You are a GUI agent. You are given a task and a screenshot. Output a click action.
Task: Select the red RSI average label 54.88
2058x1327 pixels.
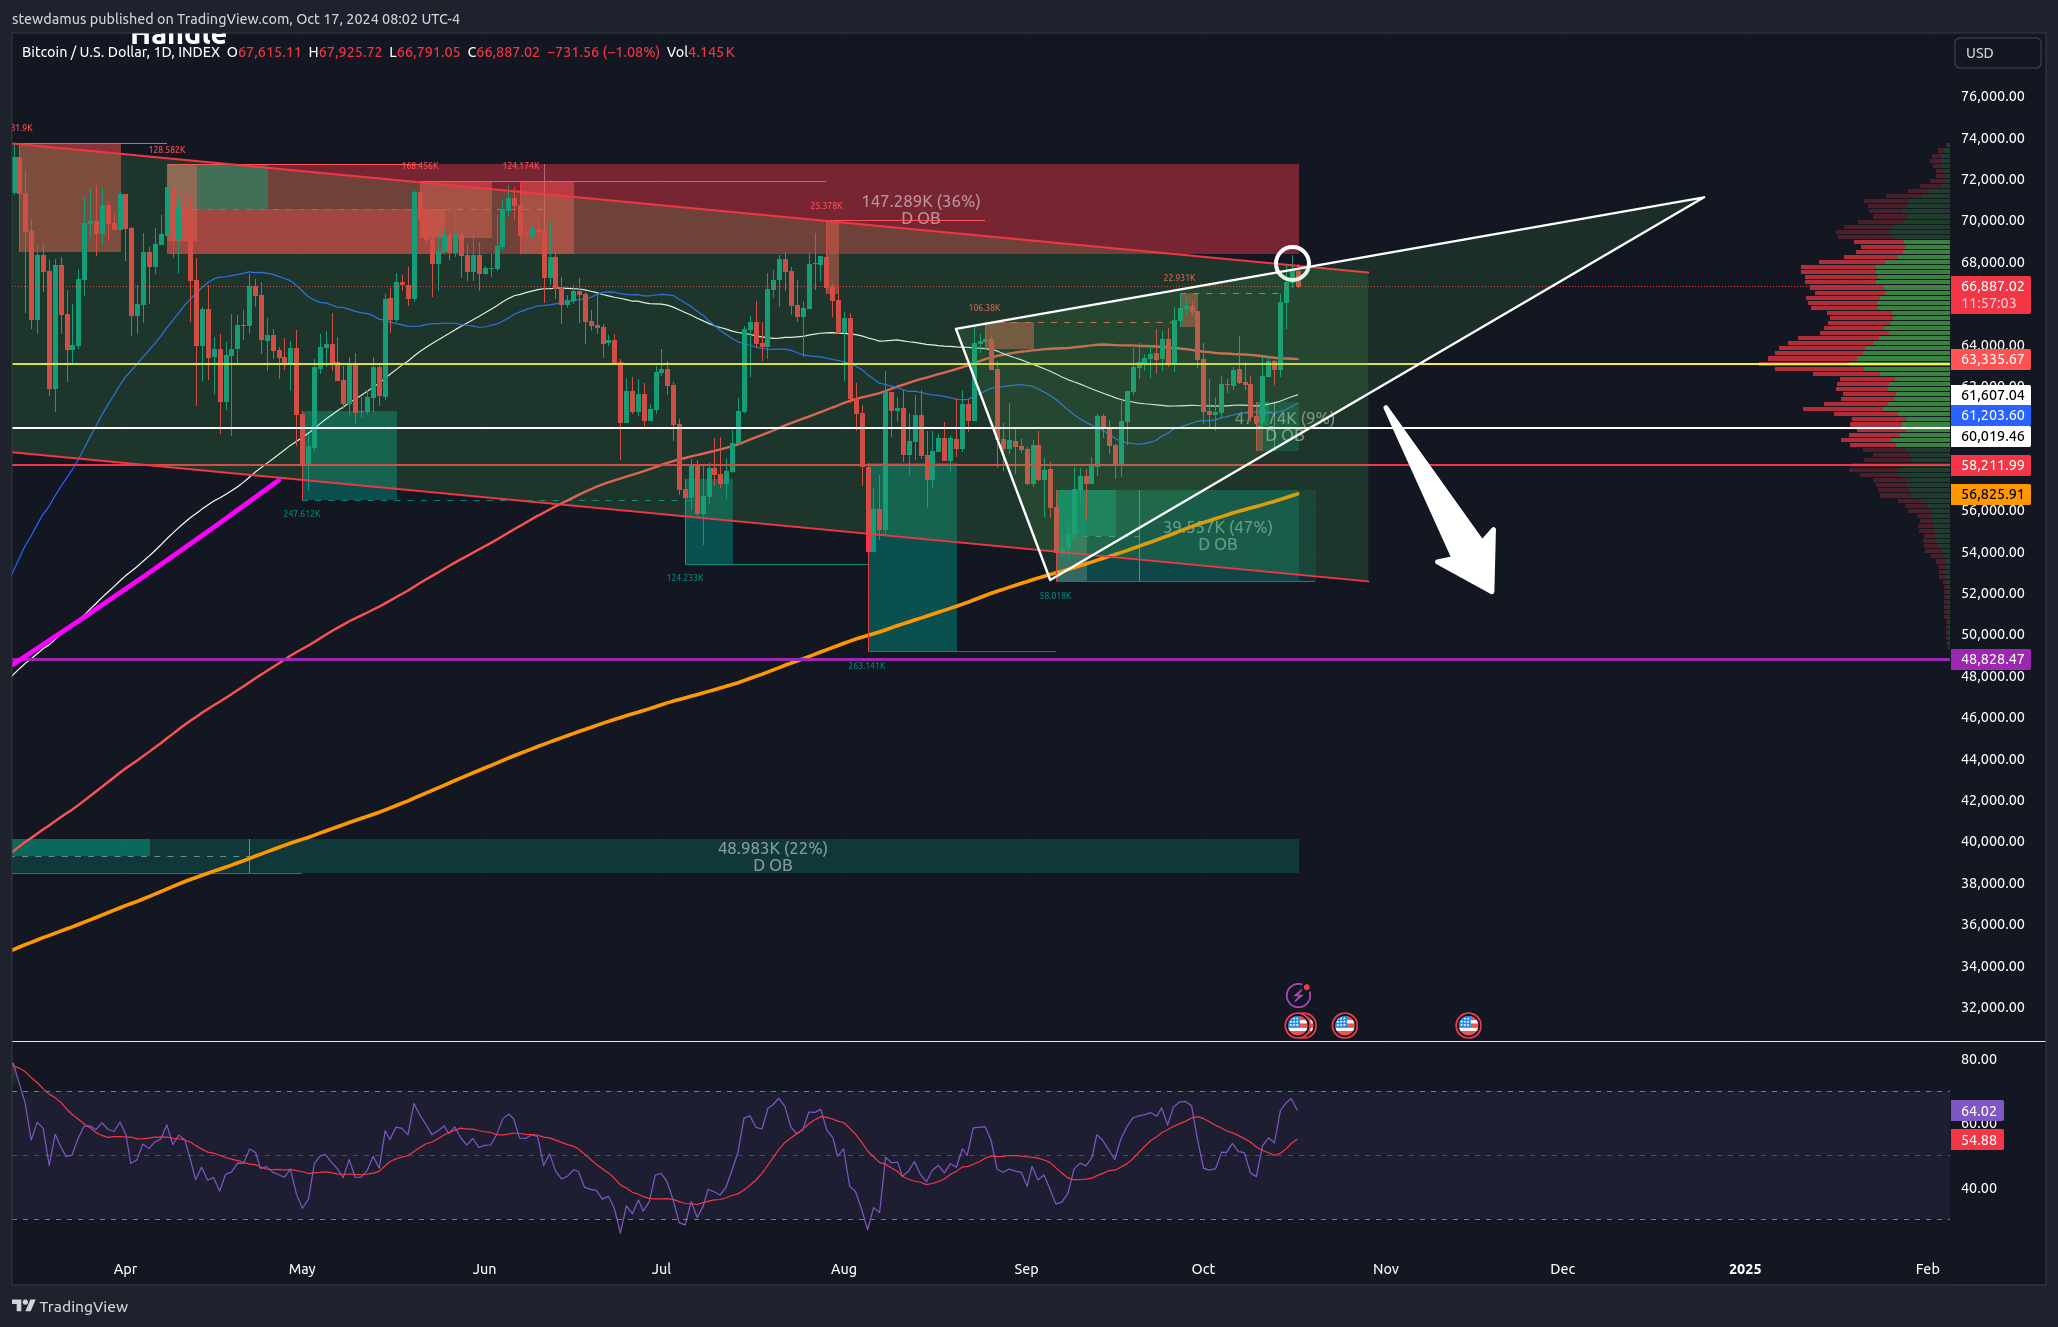pos(1977,1140)
